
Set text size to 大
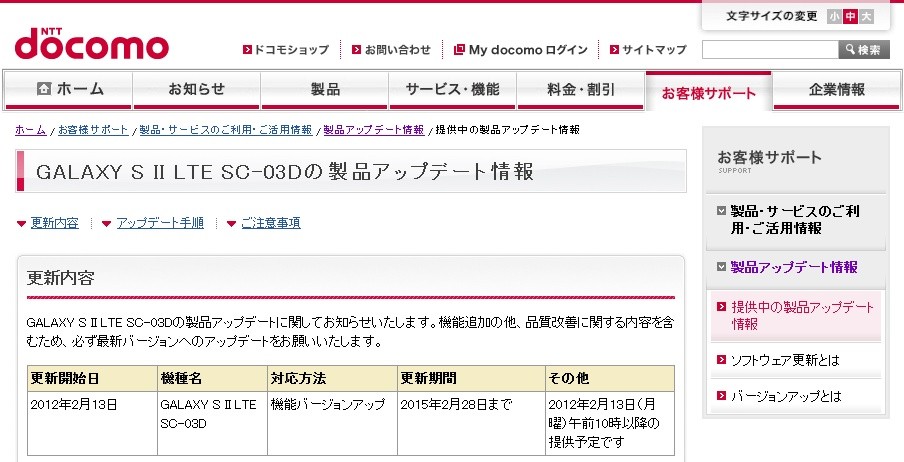click(866, 17)
